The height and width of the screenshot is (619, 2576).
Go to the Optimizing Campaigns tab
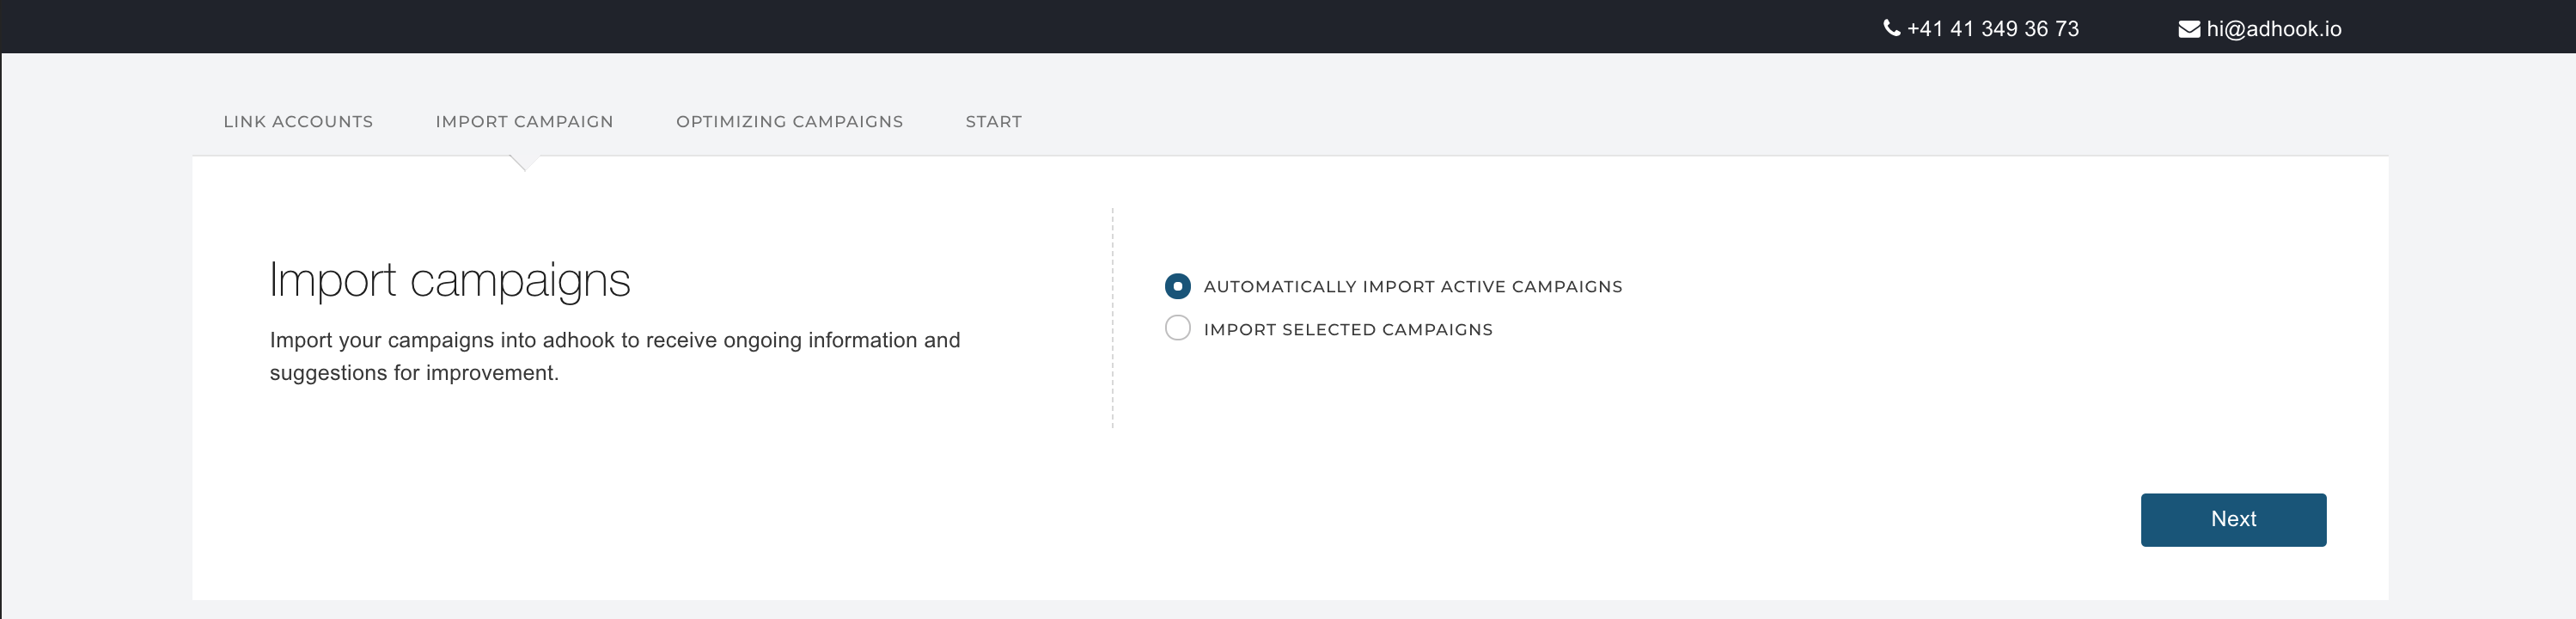point(789,121)
